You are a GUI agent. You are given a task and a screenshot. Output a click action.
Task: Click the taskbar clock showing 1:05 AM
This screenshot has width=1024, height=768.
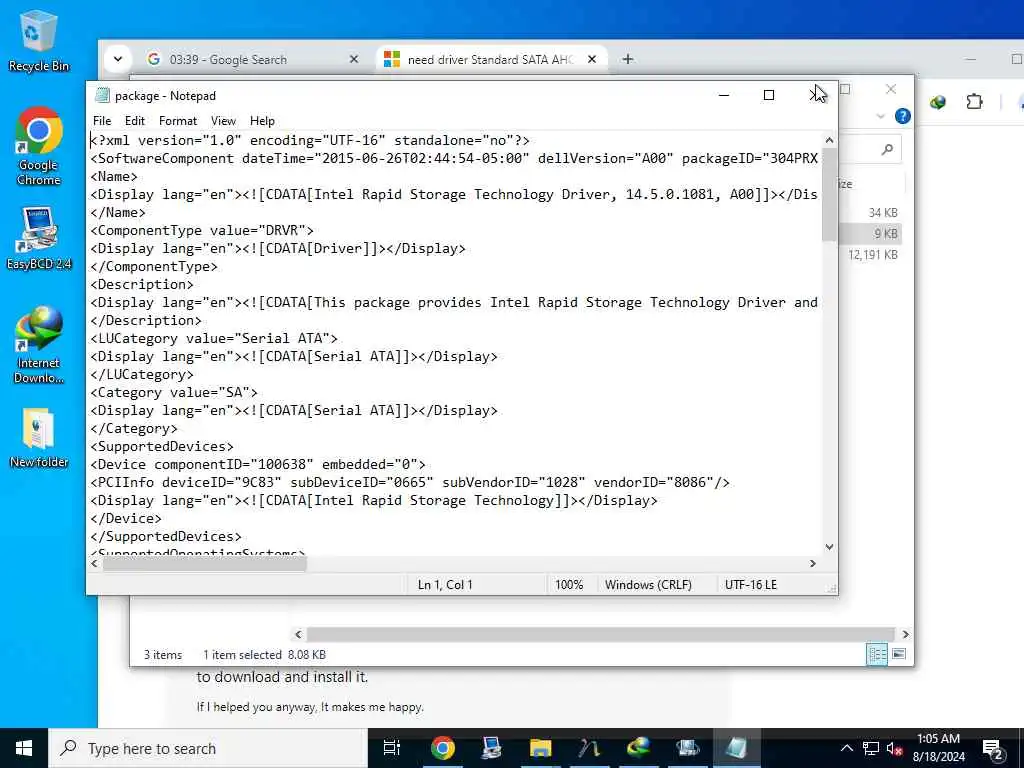(938, 748)
